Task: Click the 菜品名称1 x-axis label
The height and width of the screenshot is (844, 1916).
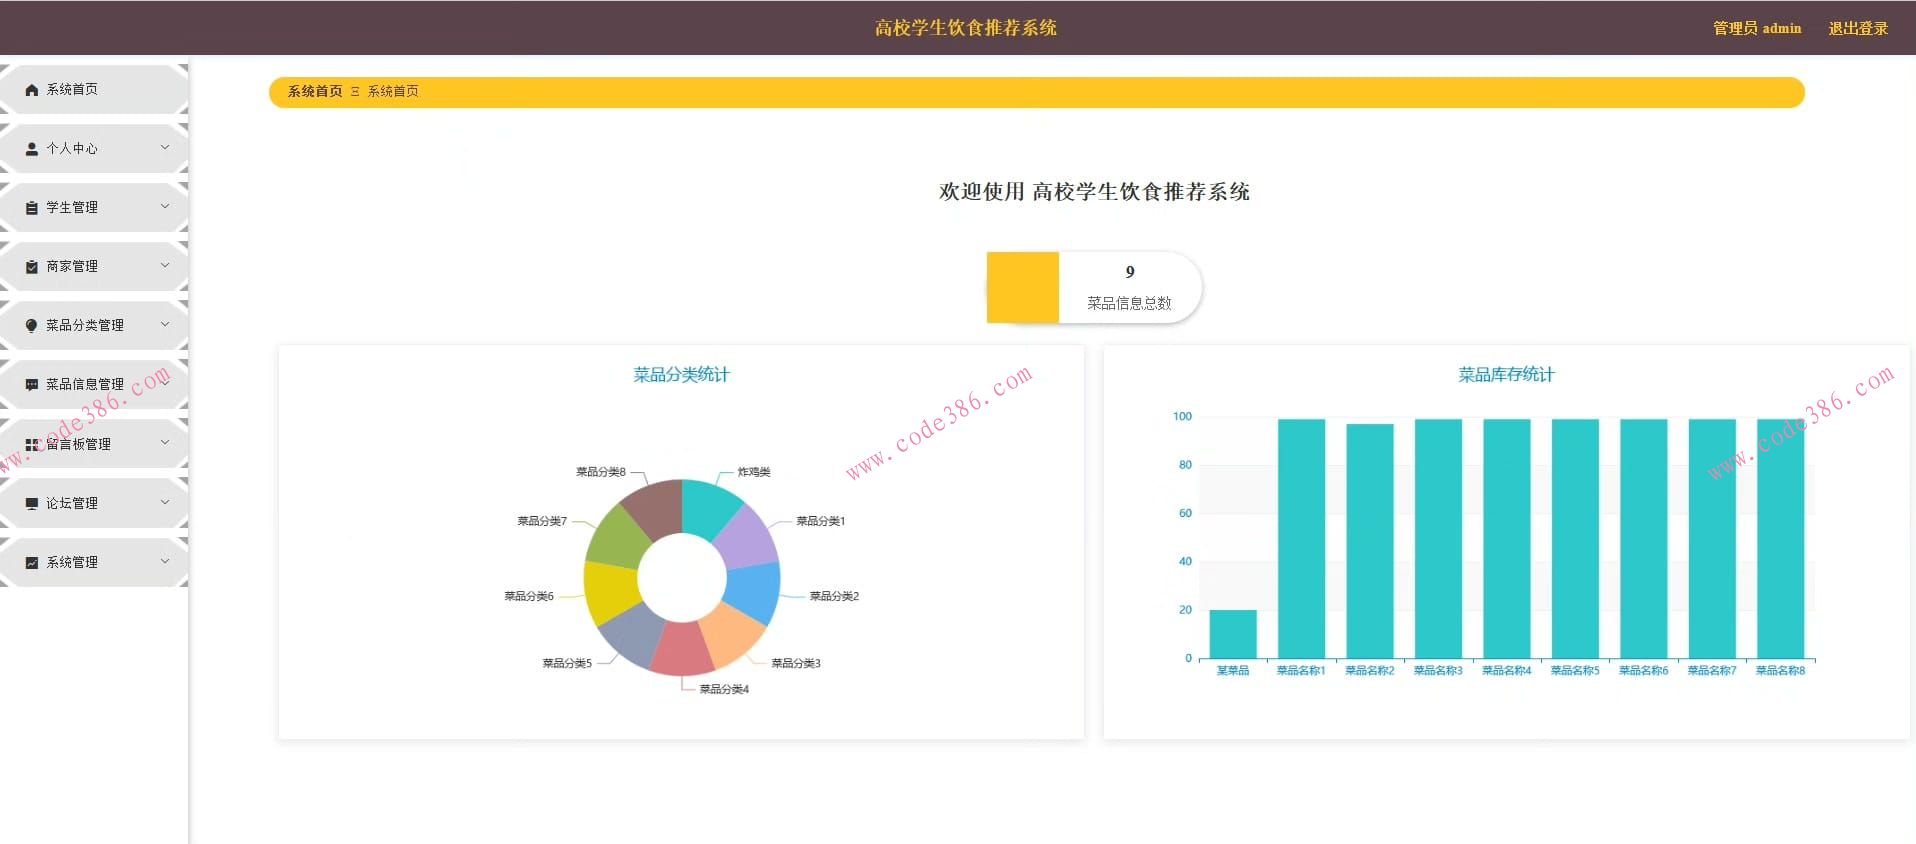Action: [1301, 671]
